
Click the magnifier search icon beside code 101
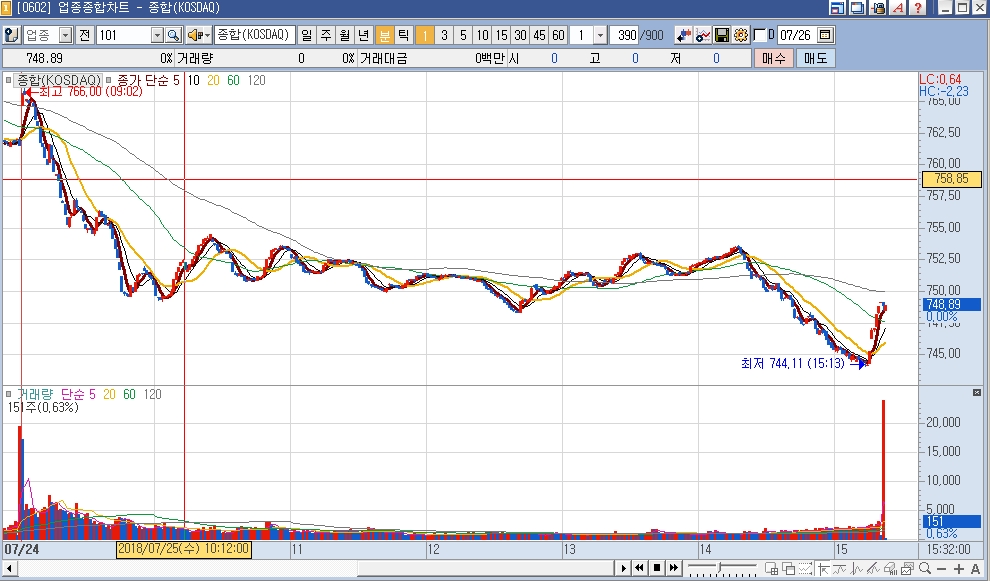[173, 35]
